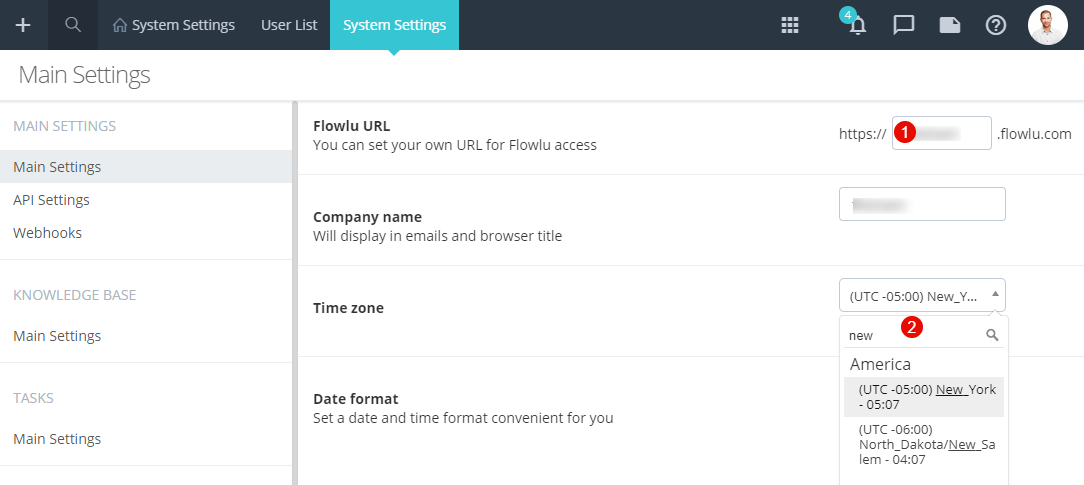
Task: Select (UTC -05:00) New_York option
Action: pyautogui.click(x=924, y=397)
